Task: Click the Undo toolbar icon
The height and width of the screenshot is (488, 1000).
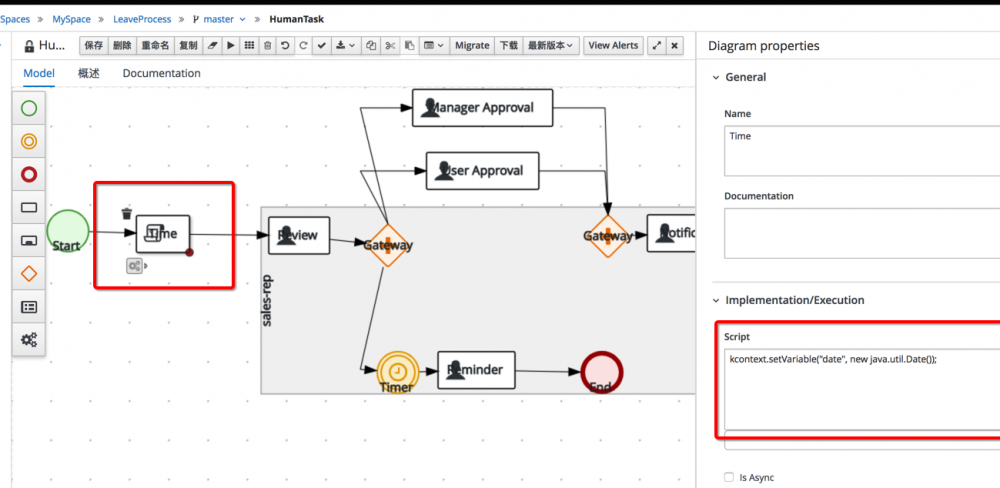Action: [285, 46]
